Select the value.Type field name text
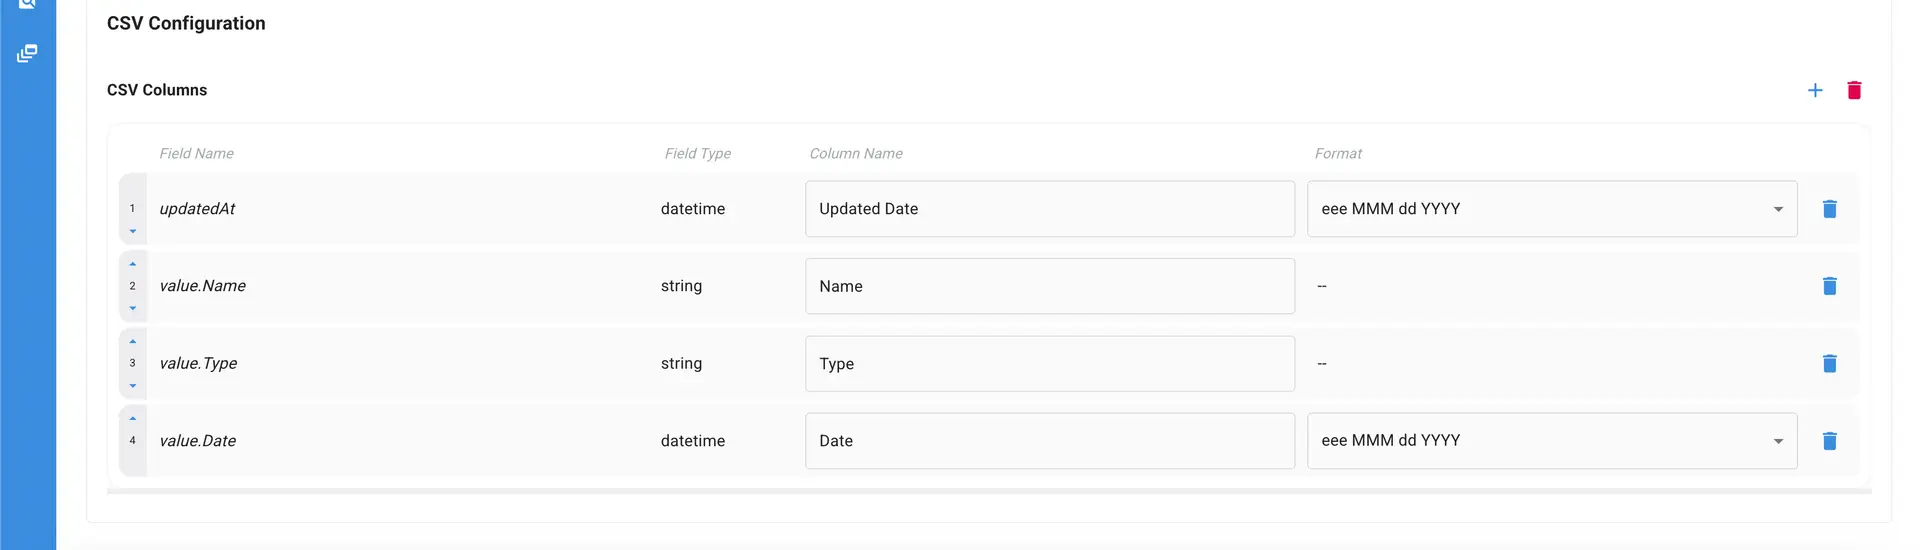The height and width of the screenshot is (550, 1920). point(198,363)
